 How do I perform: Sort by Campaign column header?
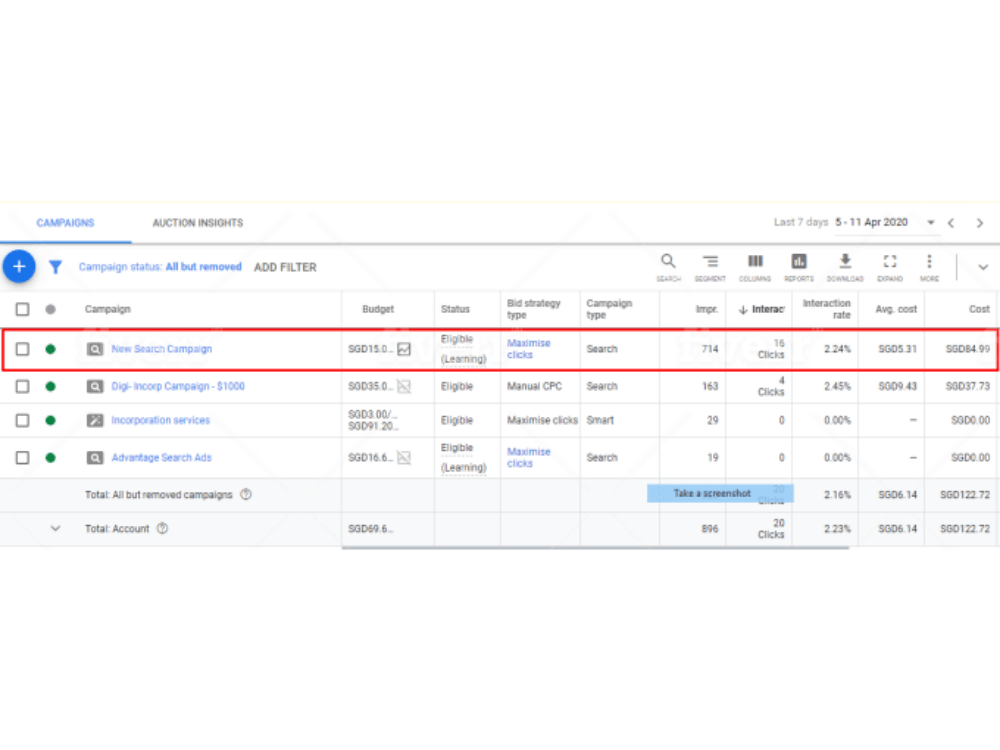[x=108, y=309]
